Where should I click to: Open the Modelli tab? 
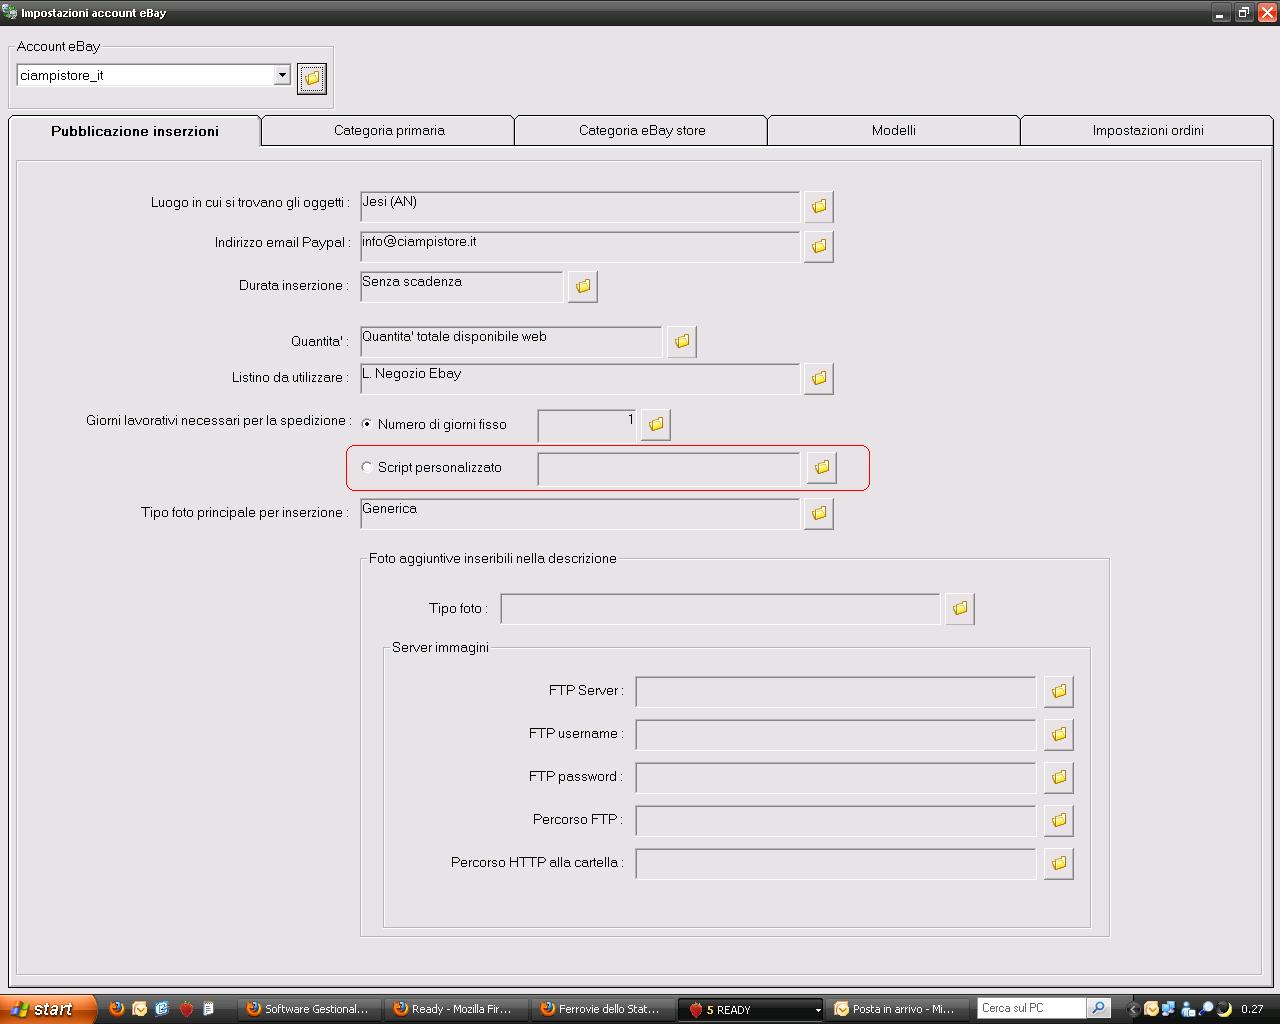pyautogui.click(x=894, y=130)
